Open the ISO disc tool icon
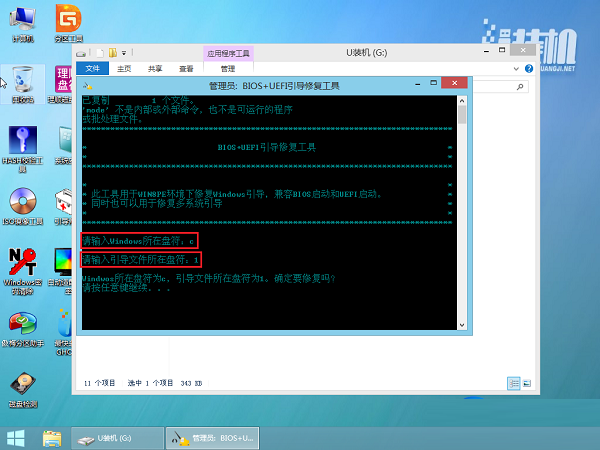 (x=23, y=205)
